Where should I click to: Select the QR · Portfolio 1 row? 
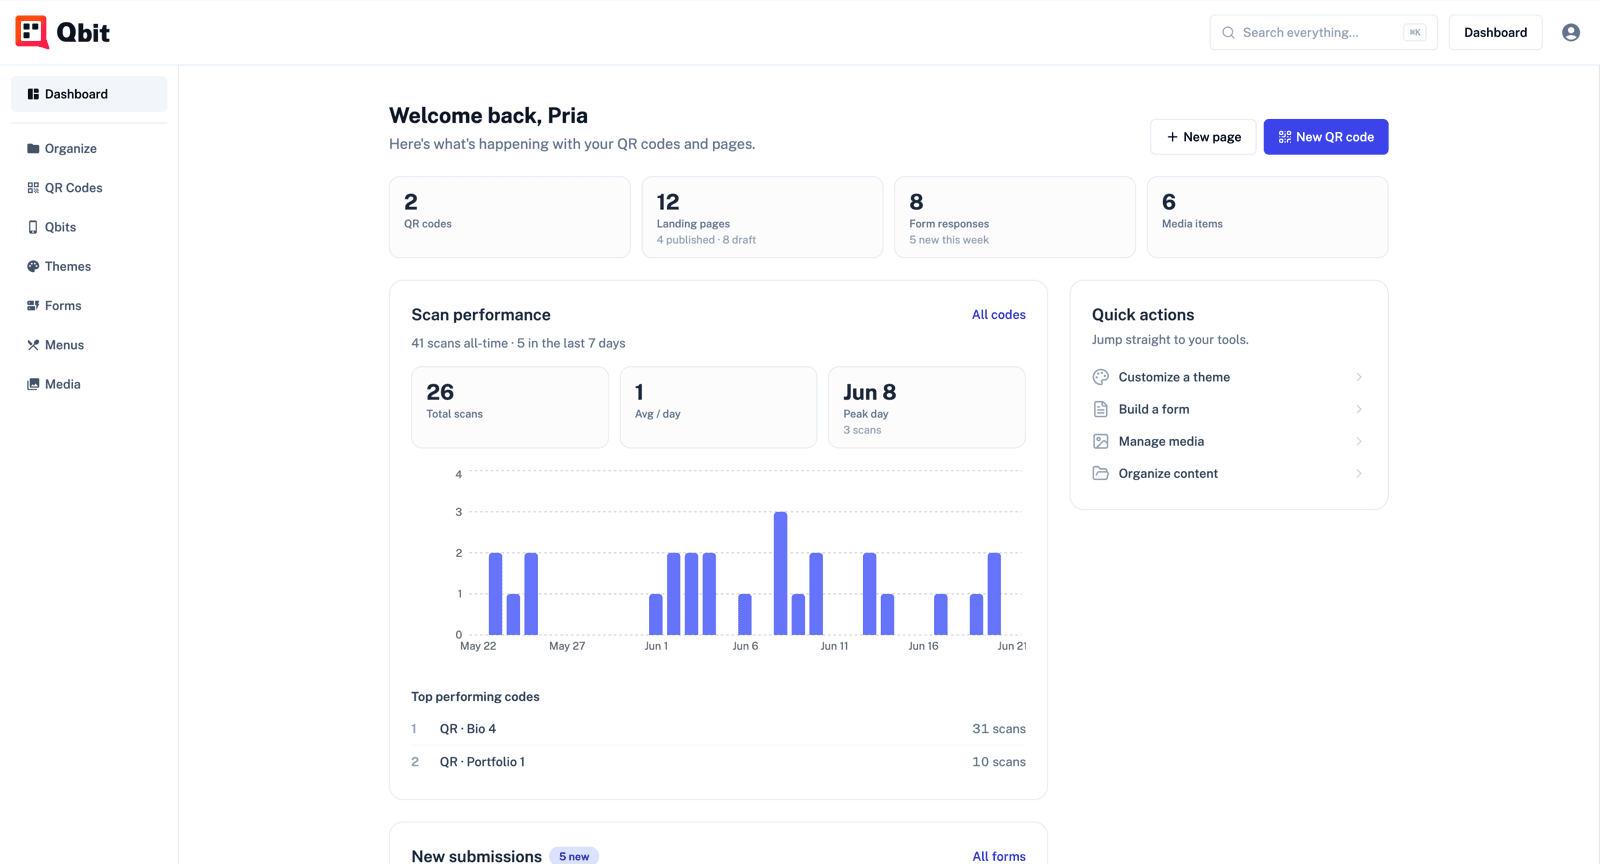coord(718,762)
